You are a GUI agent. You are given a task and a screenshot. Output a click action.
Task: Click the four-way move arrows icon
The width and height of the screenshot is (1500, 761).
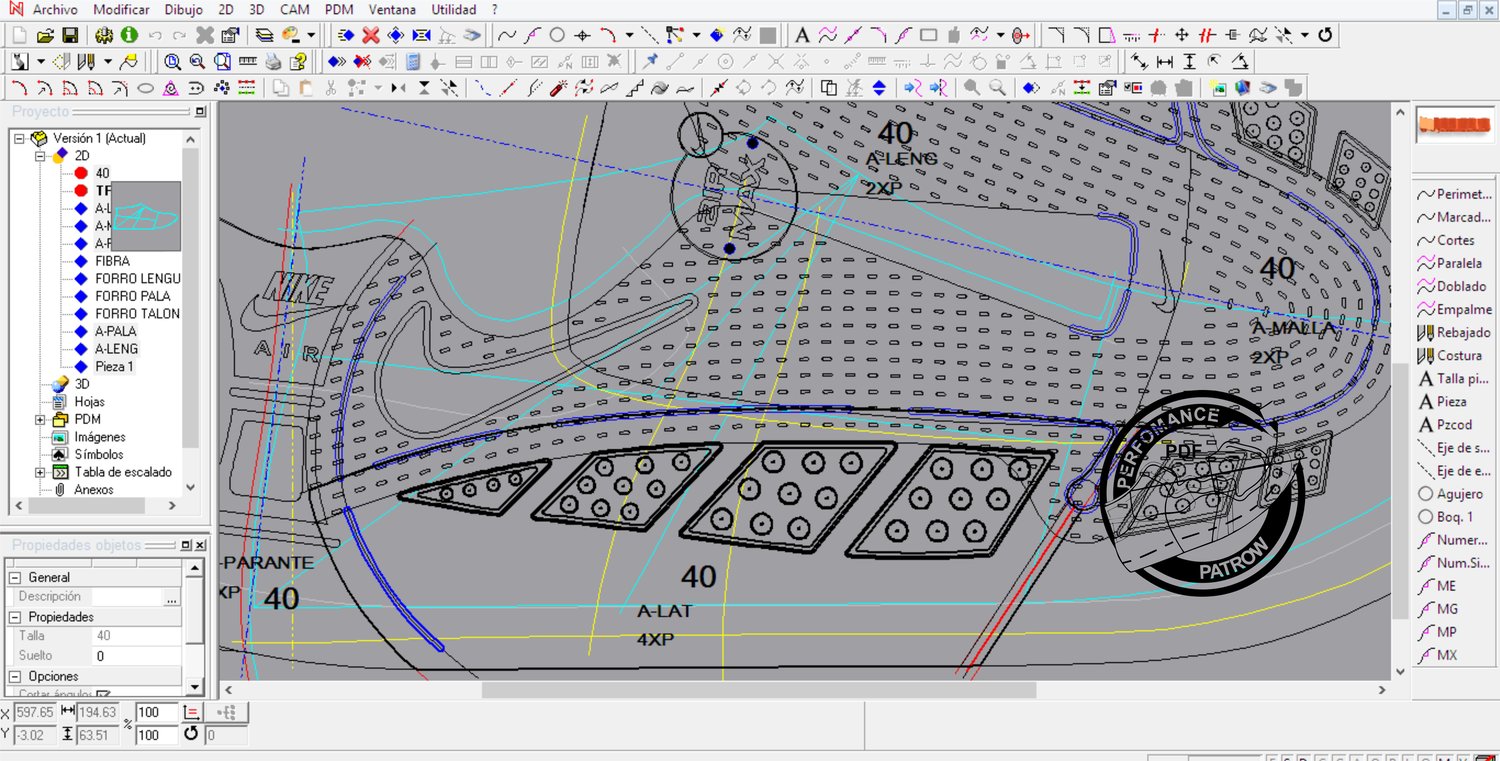click(x=1182, y=35)
